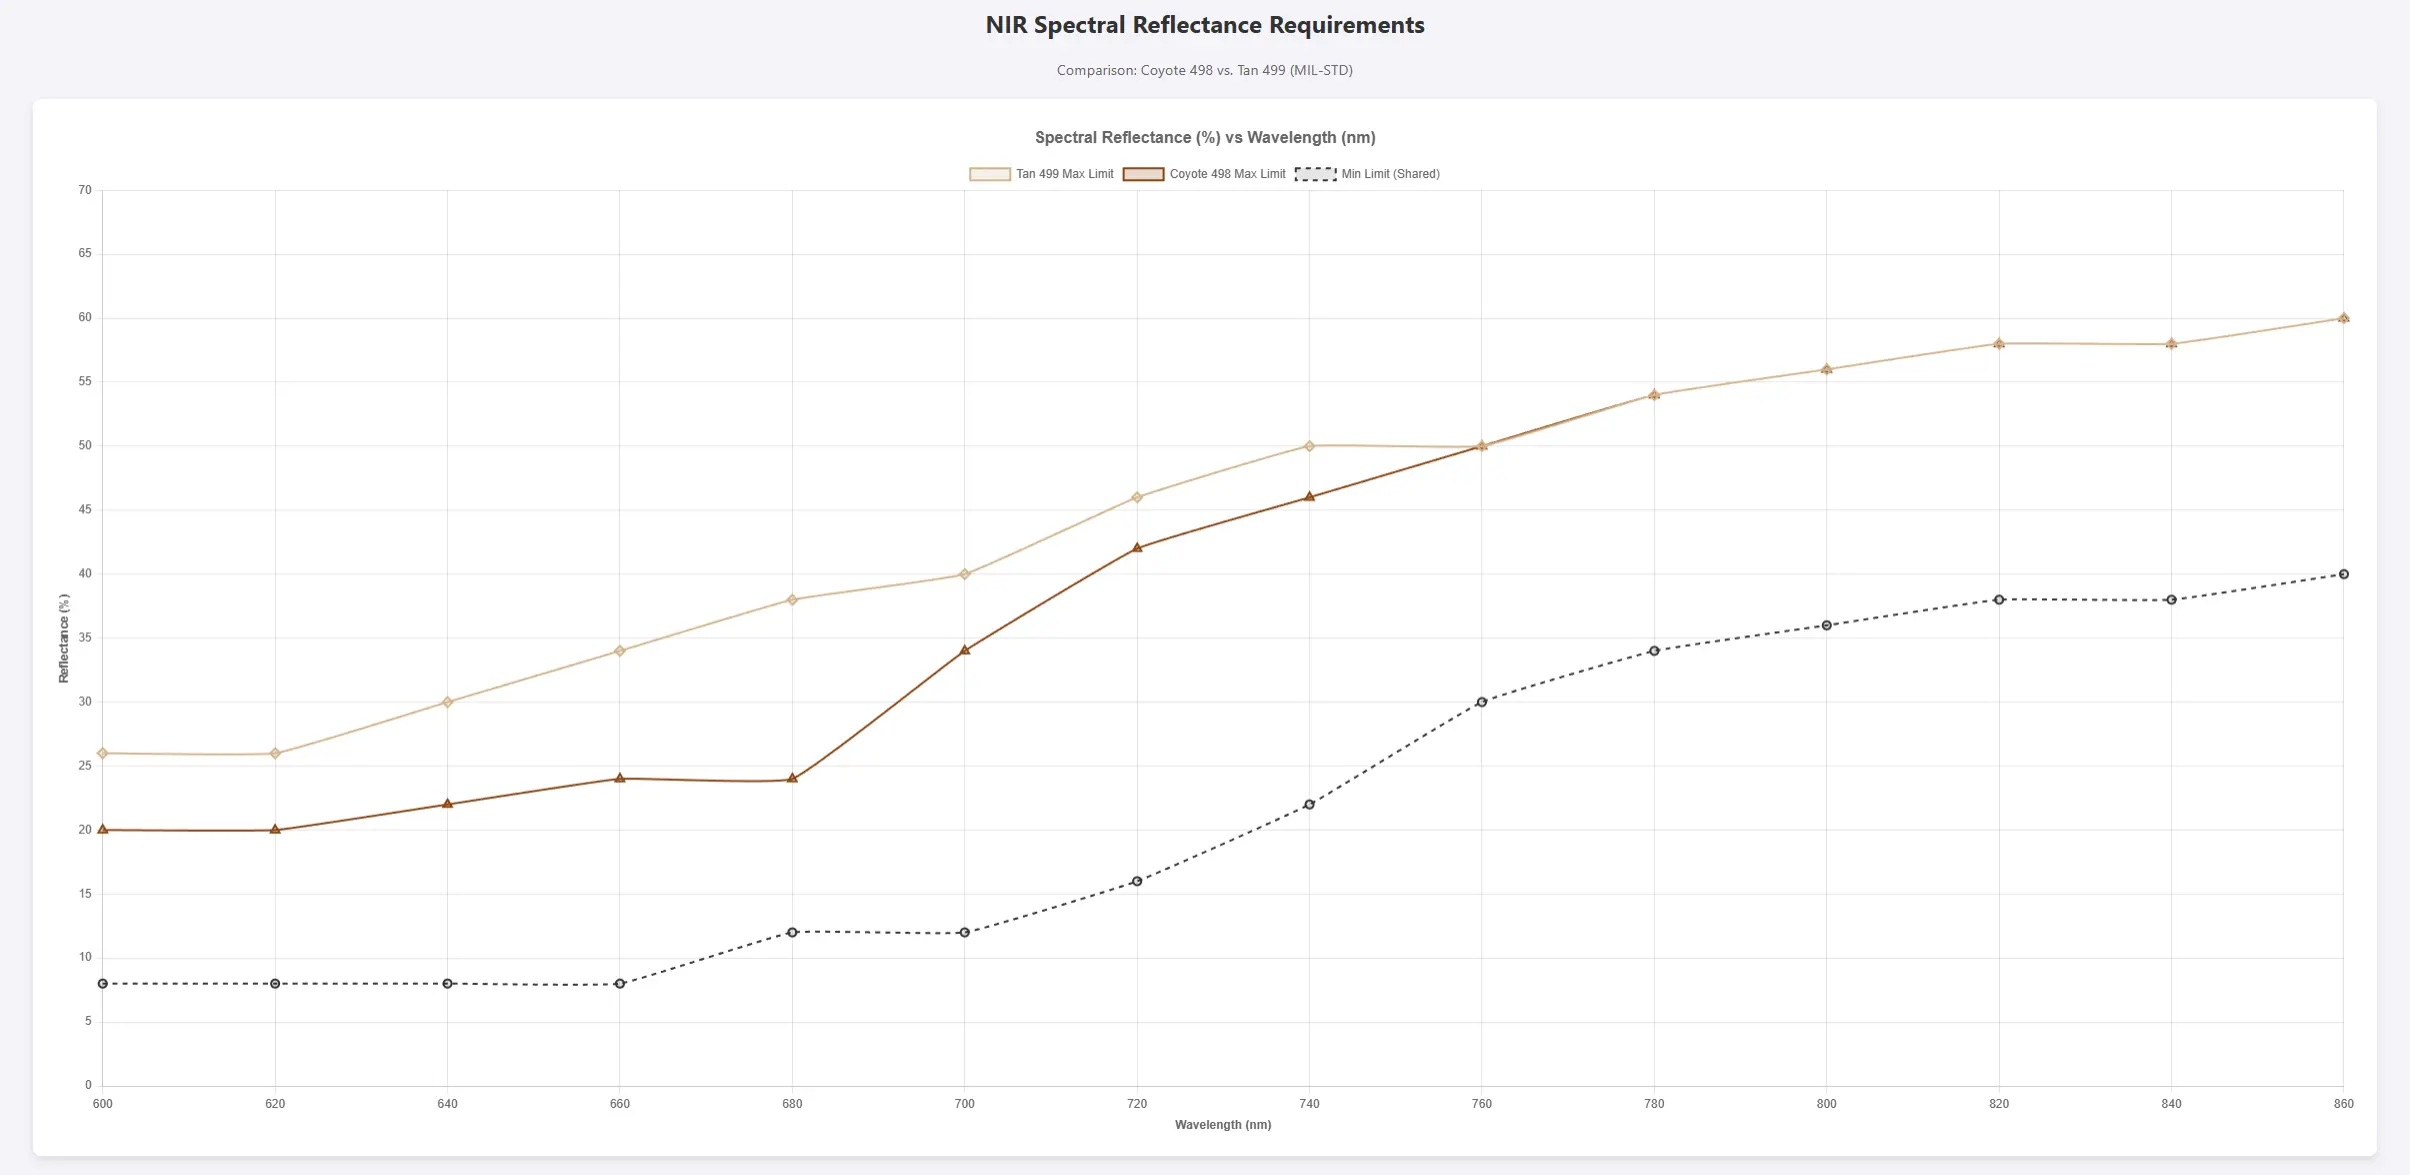Click the diamond marker at 740 nm showing 50%
Screen dimensions: 2410x1175
click(1308, 445)
